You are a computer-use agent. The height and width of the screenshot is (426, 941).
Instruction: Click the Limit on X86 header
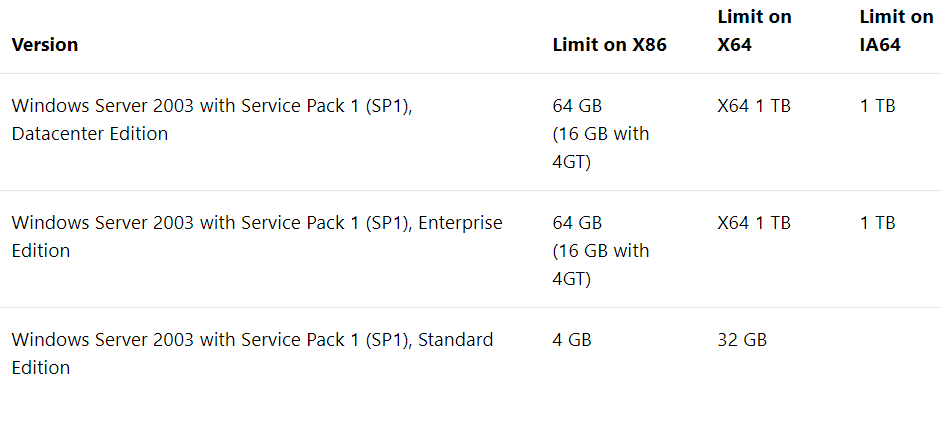[x=609, y=45]
